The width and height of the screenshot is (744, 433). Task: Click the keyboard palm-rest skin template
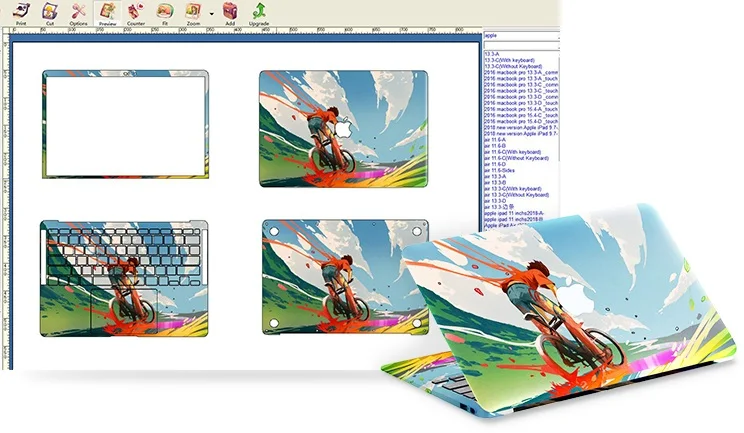124,278
